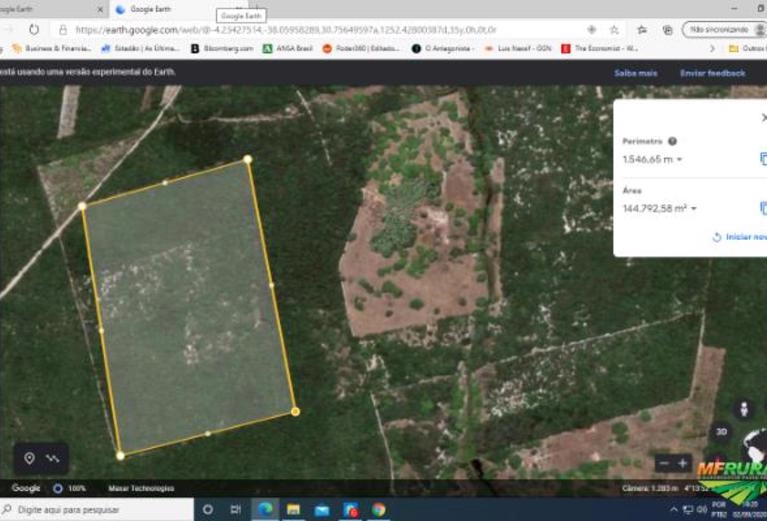
Task: Close the measurement panel
Action: click(x=764, y=117)
